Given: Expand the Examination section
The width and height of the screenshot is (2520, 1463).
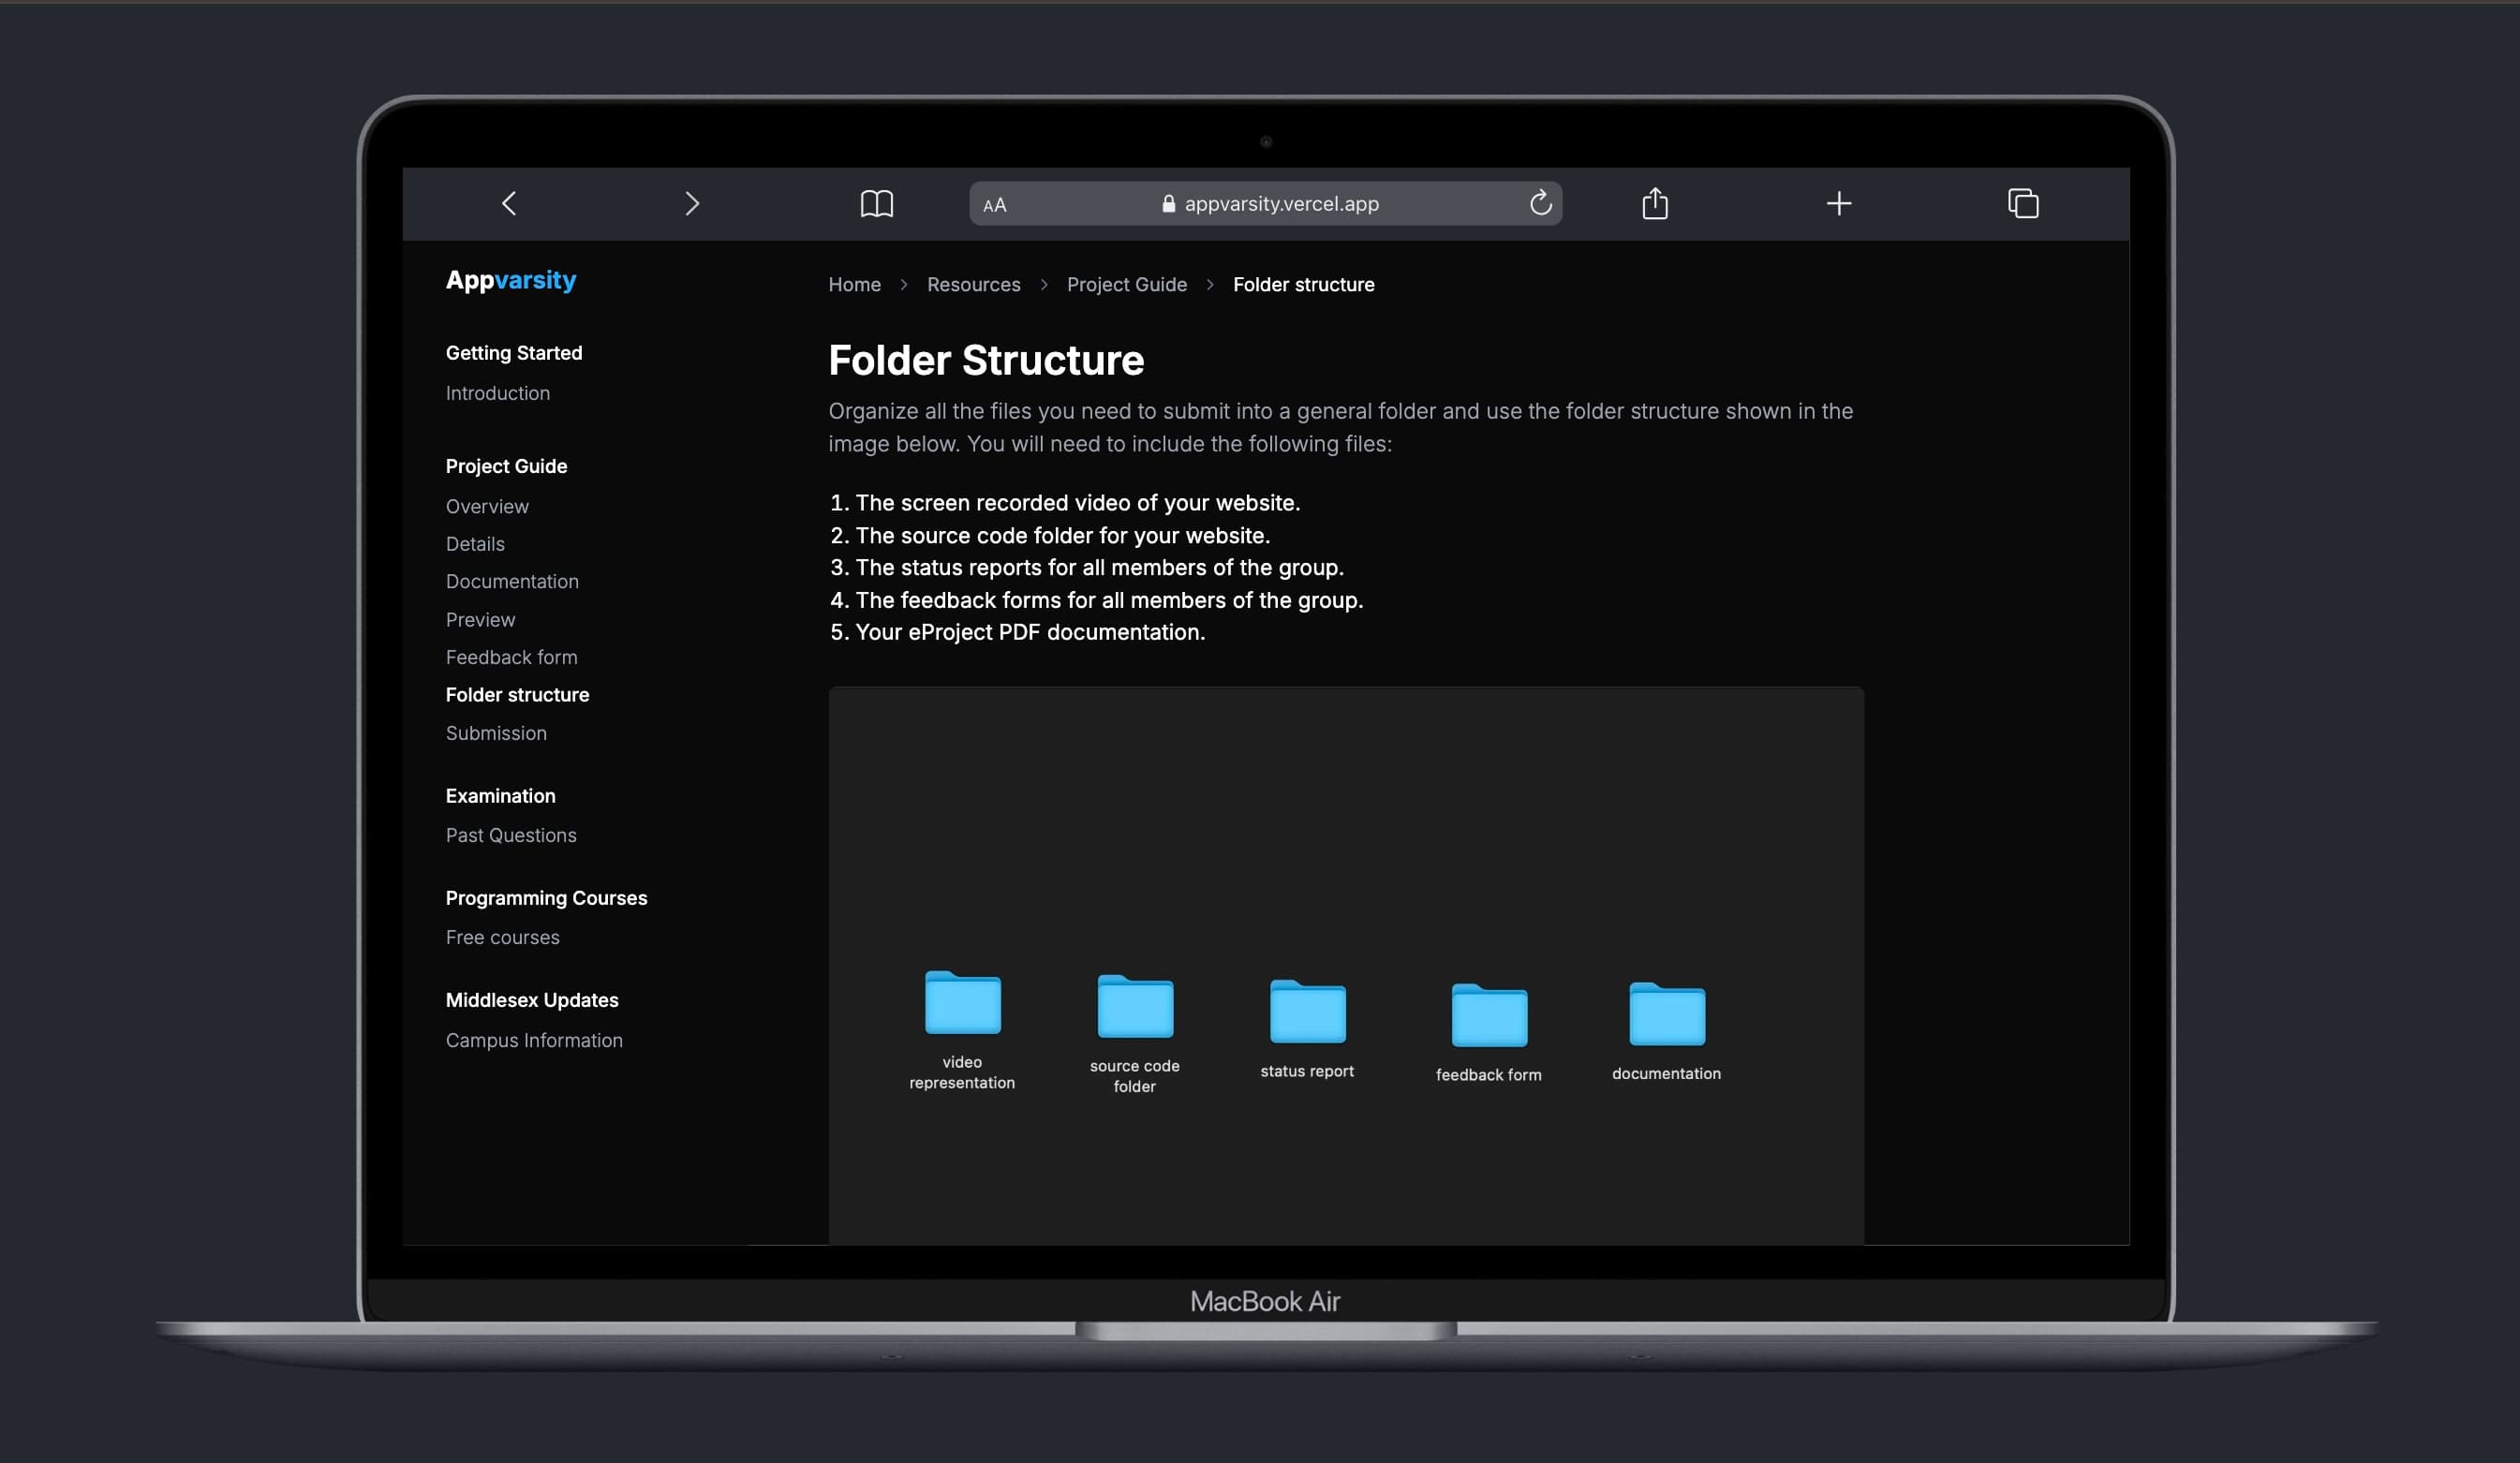Looking at the screenshot, I should (500, 798).
